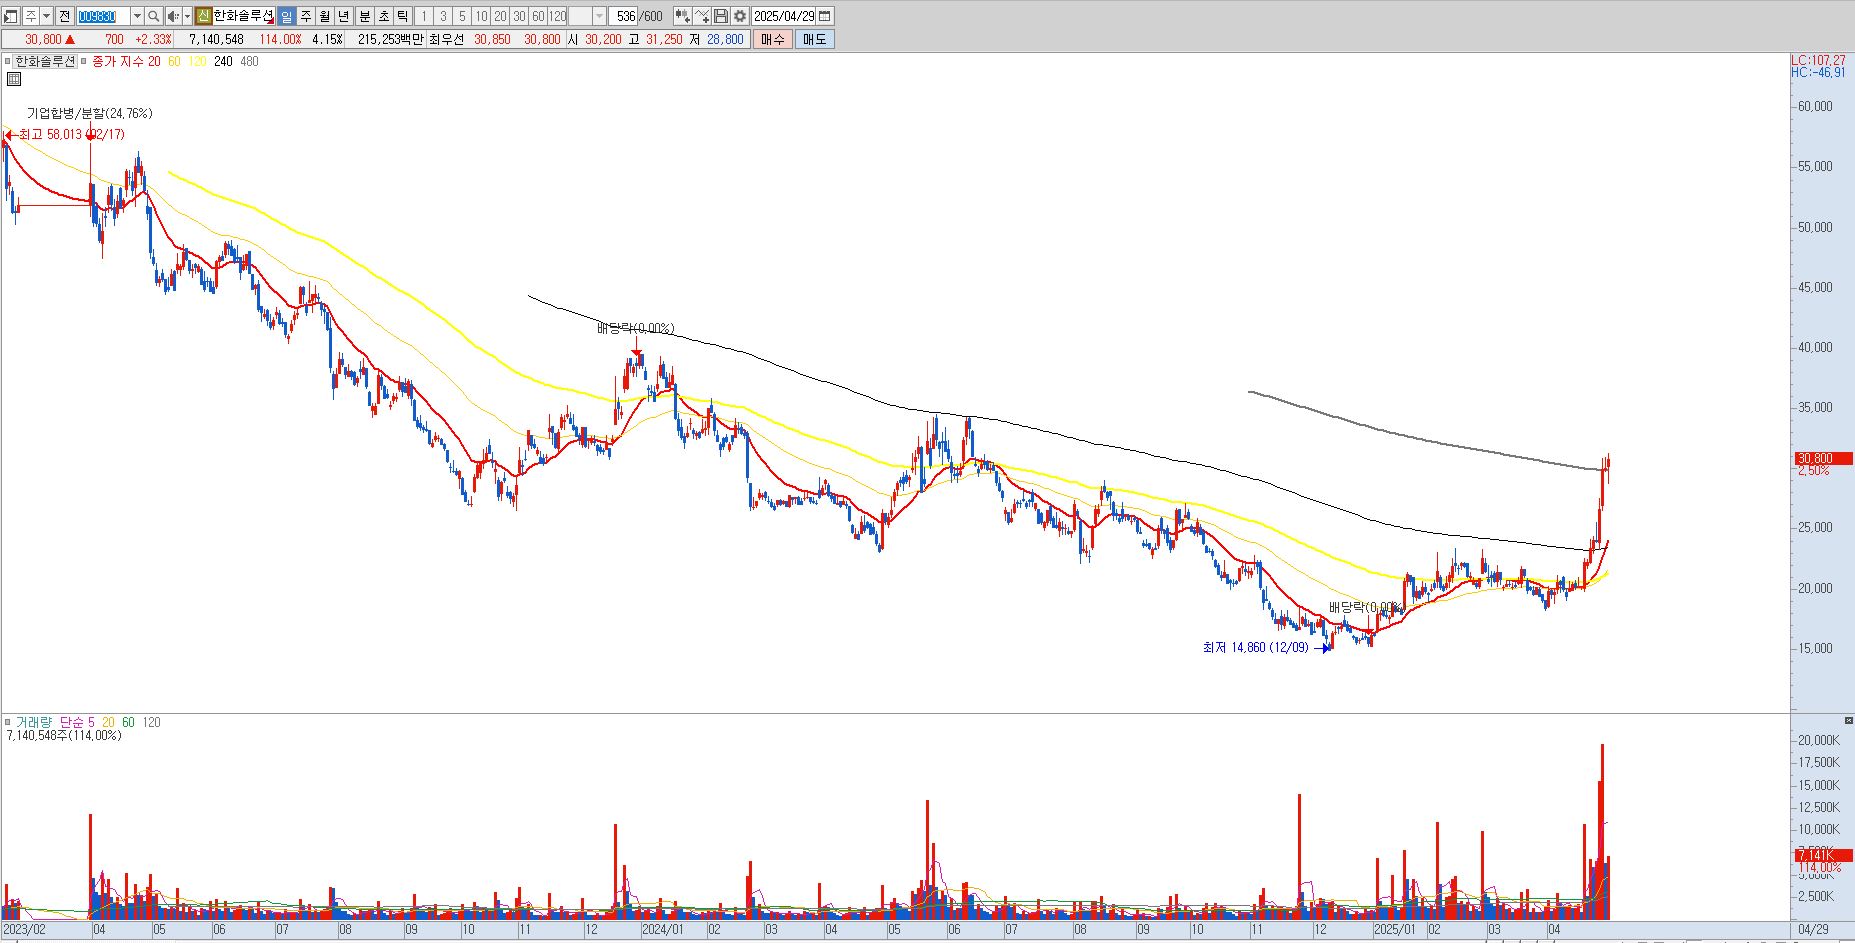
Task: Click the 최저 14,860 (12/09) annotation
Action: click(x=1255, y=647)
